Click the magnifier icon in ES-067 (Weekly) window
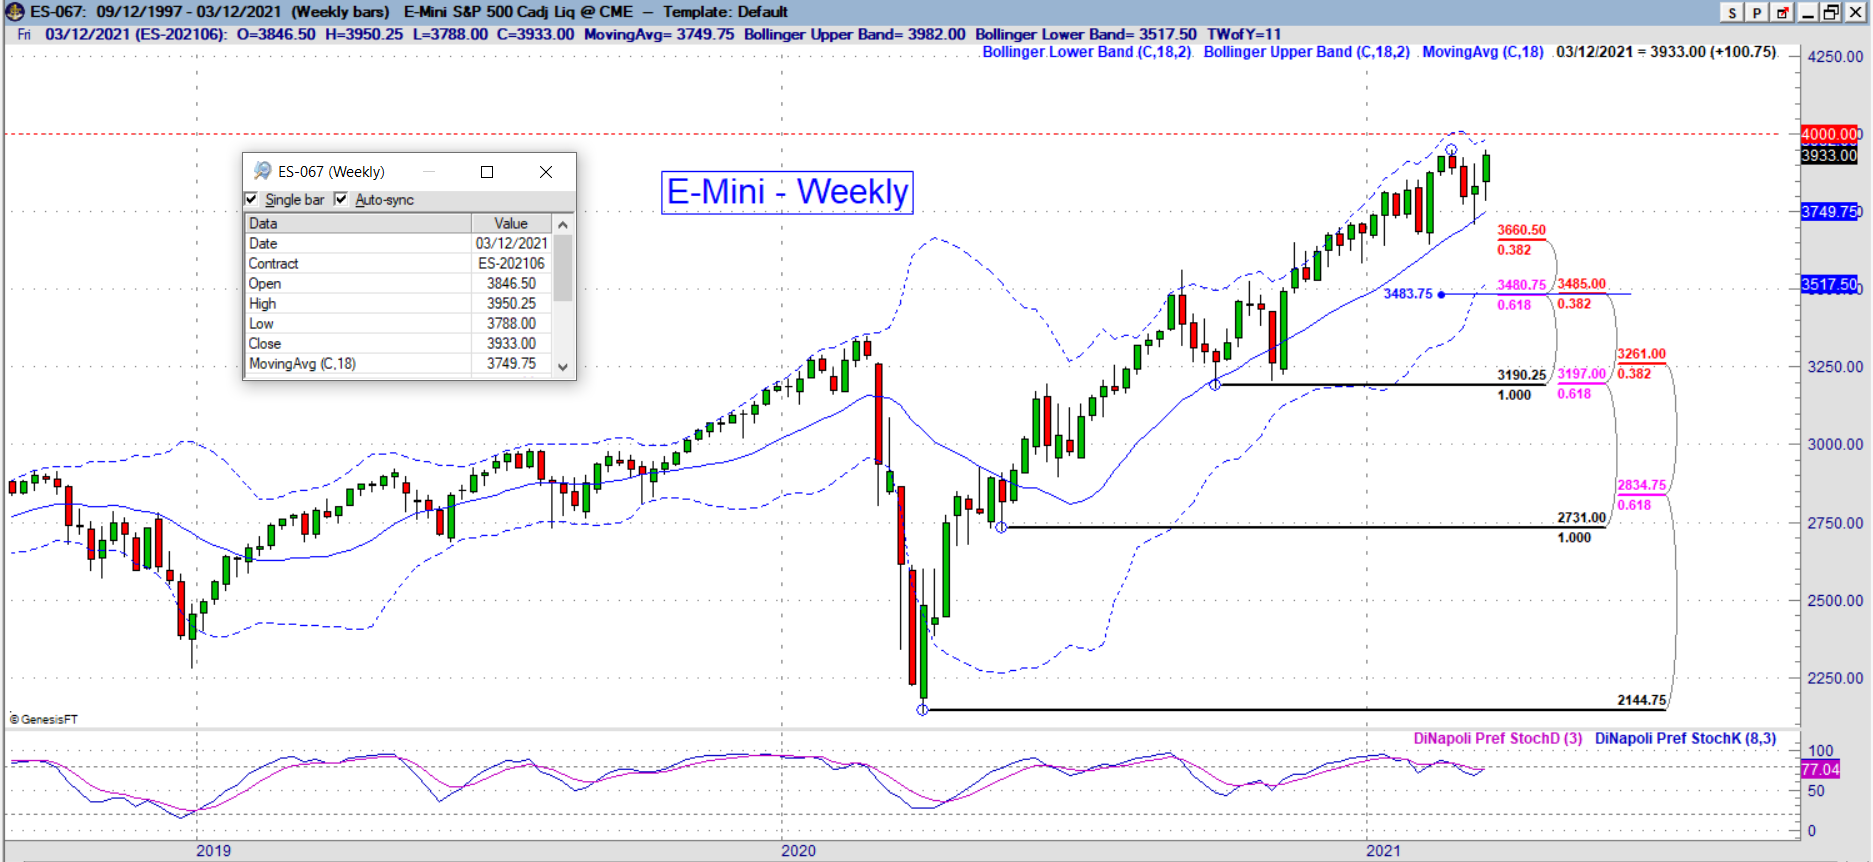 coord(262,171)
